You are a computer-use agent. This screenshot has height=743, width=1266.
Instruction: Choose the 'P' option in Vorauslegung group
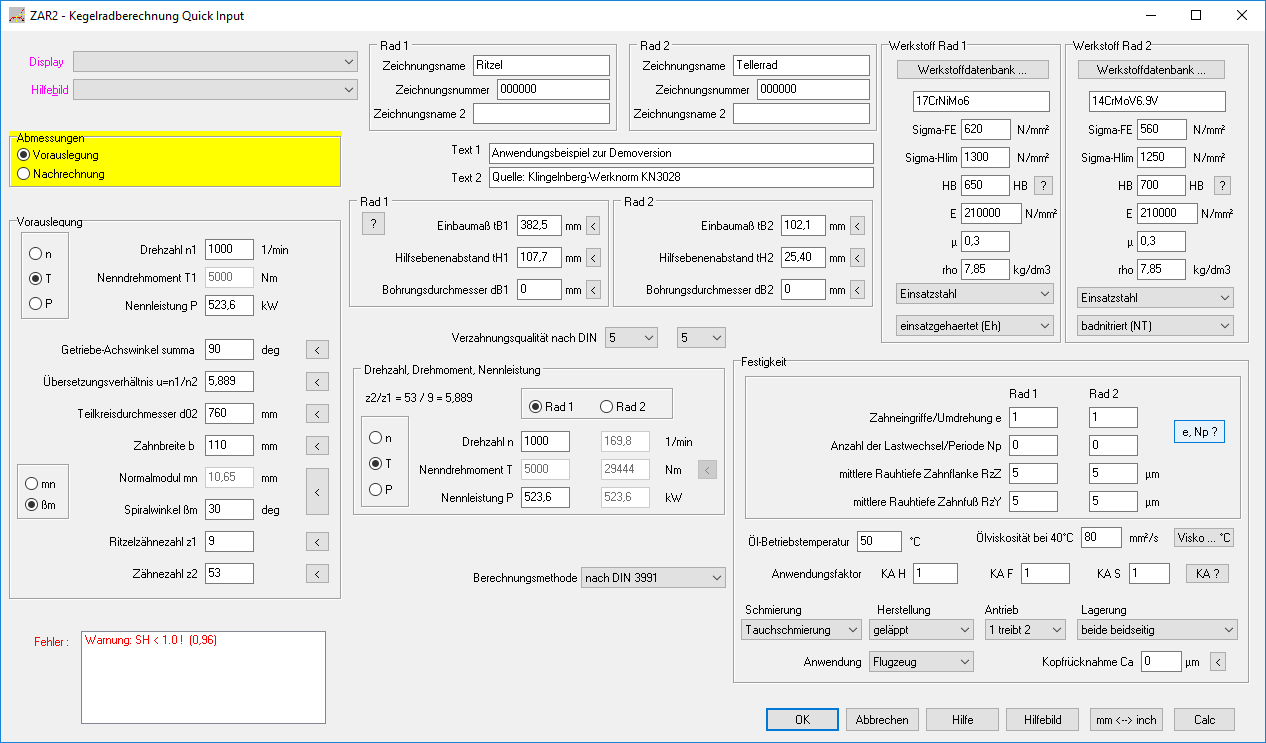click(41, 304)
